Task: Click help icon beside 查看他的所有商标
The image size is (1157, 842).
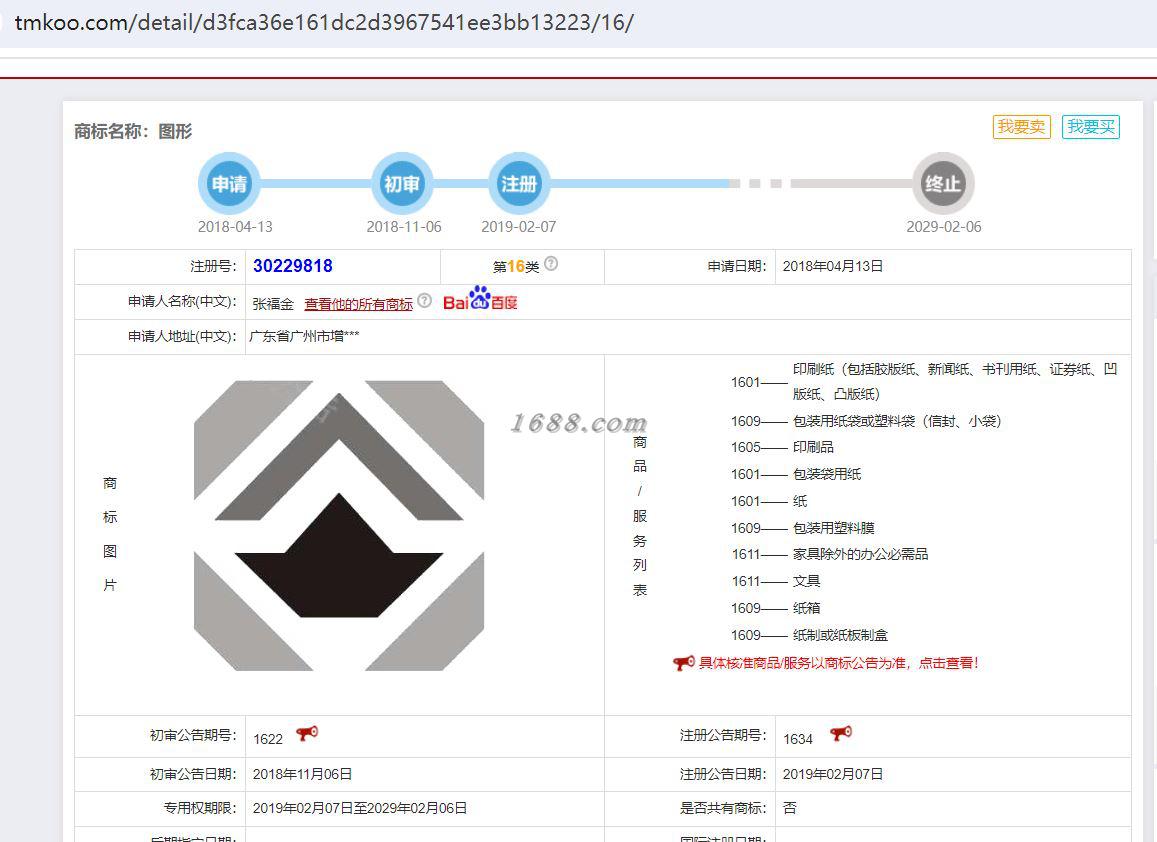Action: [424, 300]
